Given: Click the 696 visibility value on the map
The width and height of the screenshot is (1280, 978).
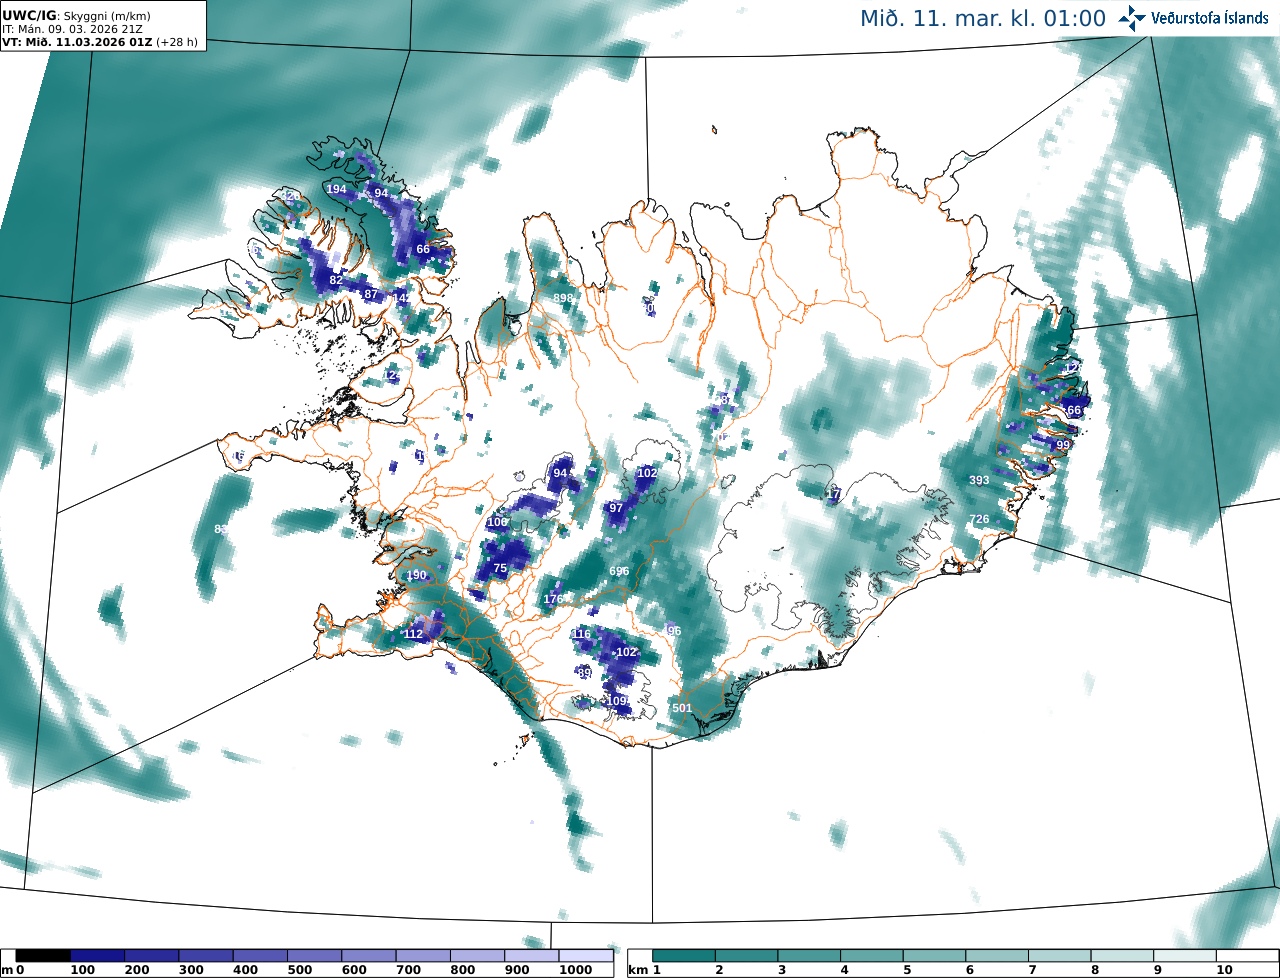Looking at the screenshot, I should pyautogui.click(x=619, y=571).
